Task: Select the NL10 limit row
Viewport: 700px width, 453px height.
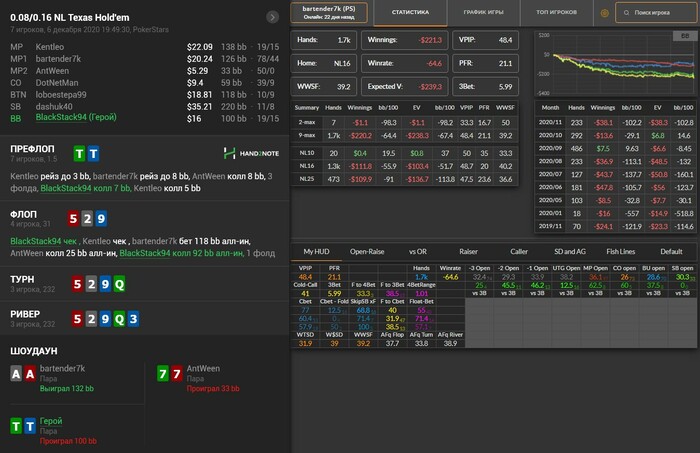Action: coord(404,153)
